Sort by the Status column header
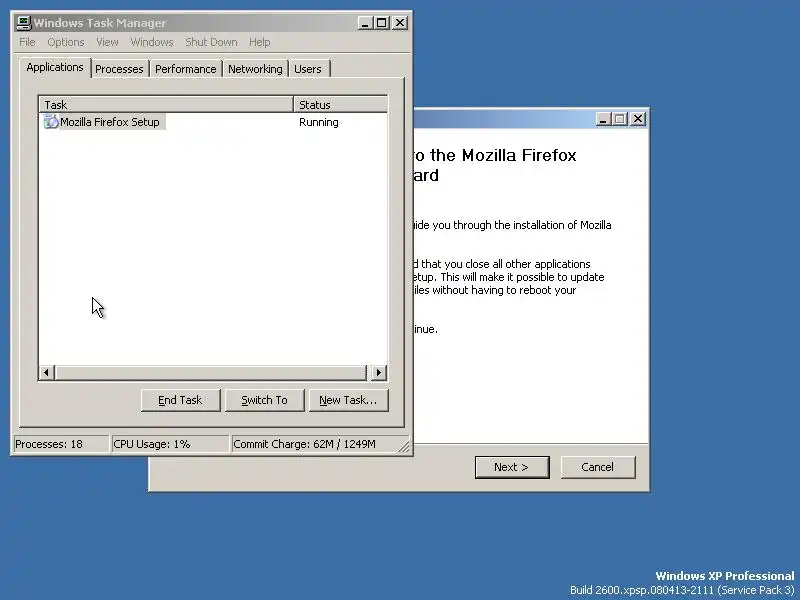This screenshot has width=800, height=600. tap(341, 105)
